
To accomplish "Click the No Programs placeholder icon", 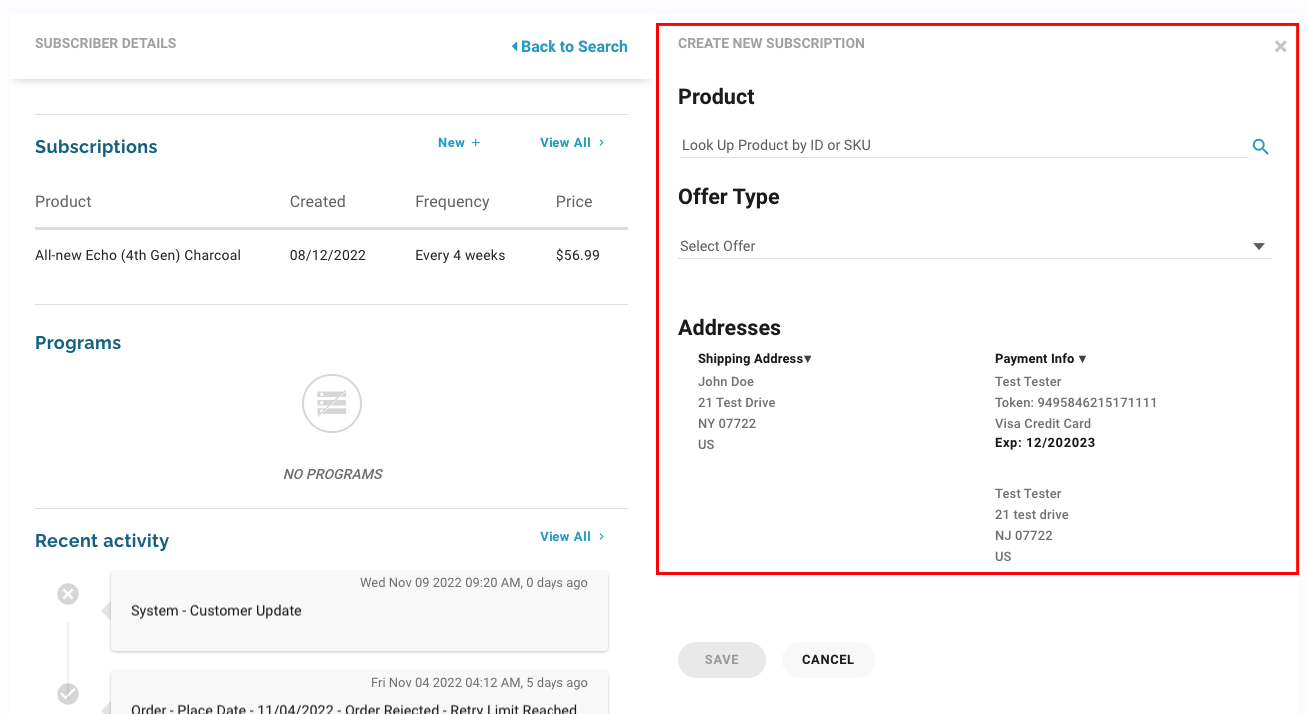I will (332, 404).
